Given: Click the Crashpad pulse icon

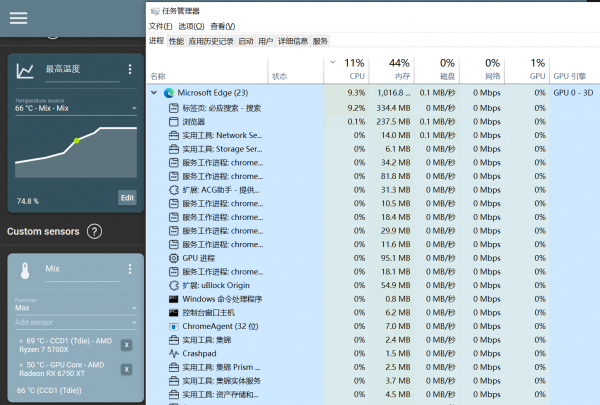Looking at the screenshot, I should (174, 354).
